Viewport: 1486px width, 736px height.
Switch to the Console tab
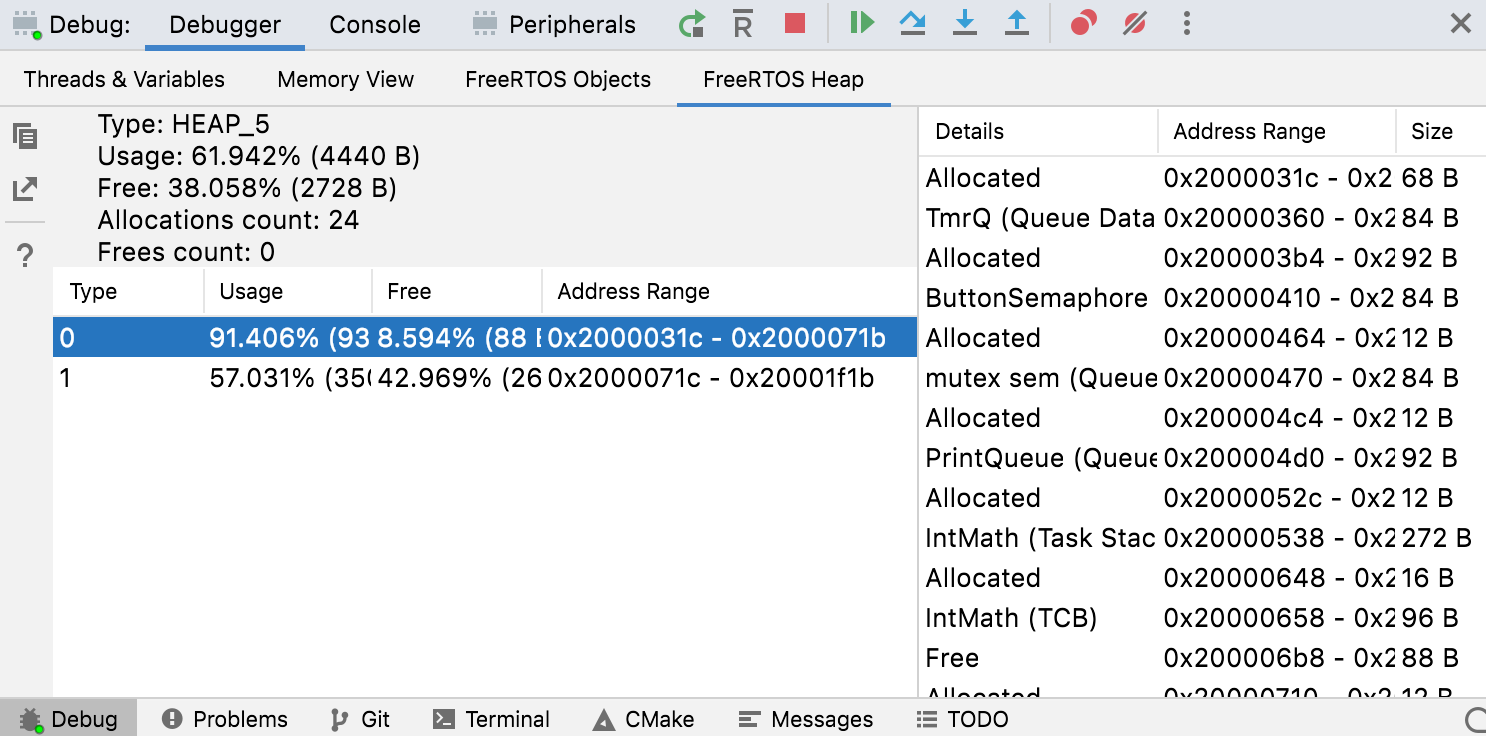coord(373,24)
